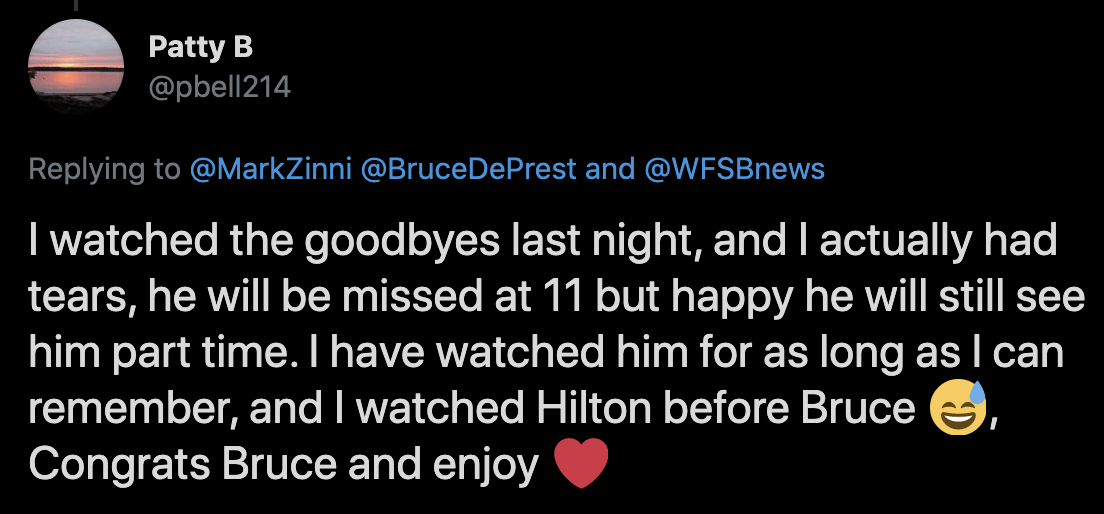Viewport: 1104px width, 514px height.
Task: Click the thread connector line above avatar
Action: click(x=75, y=5)
